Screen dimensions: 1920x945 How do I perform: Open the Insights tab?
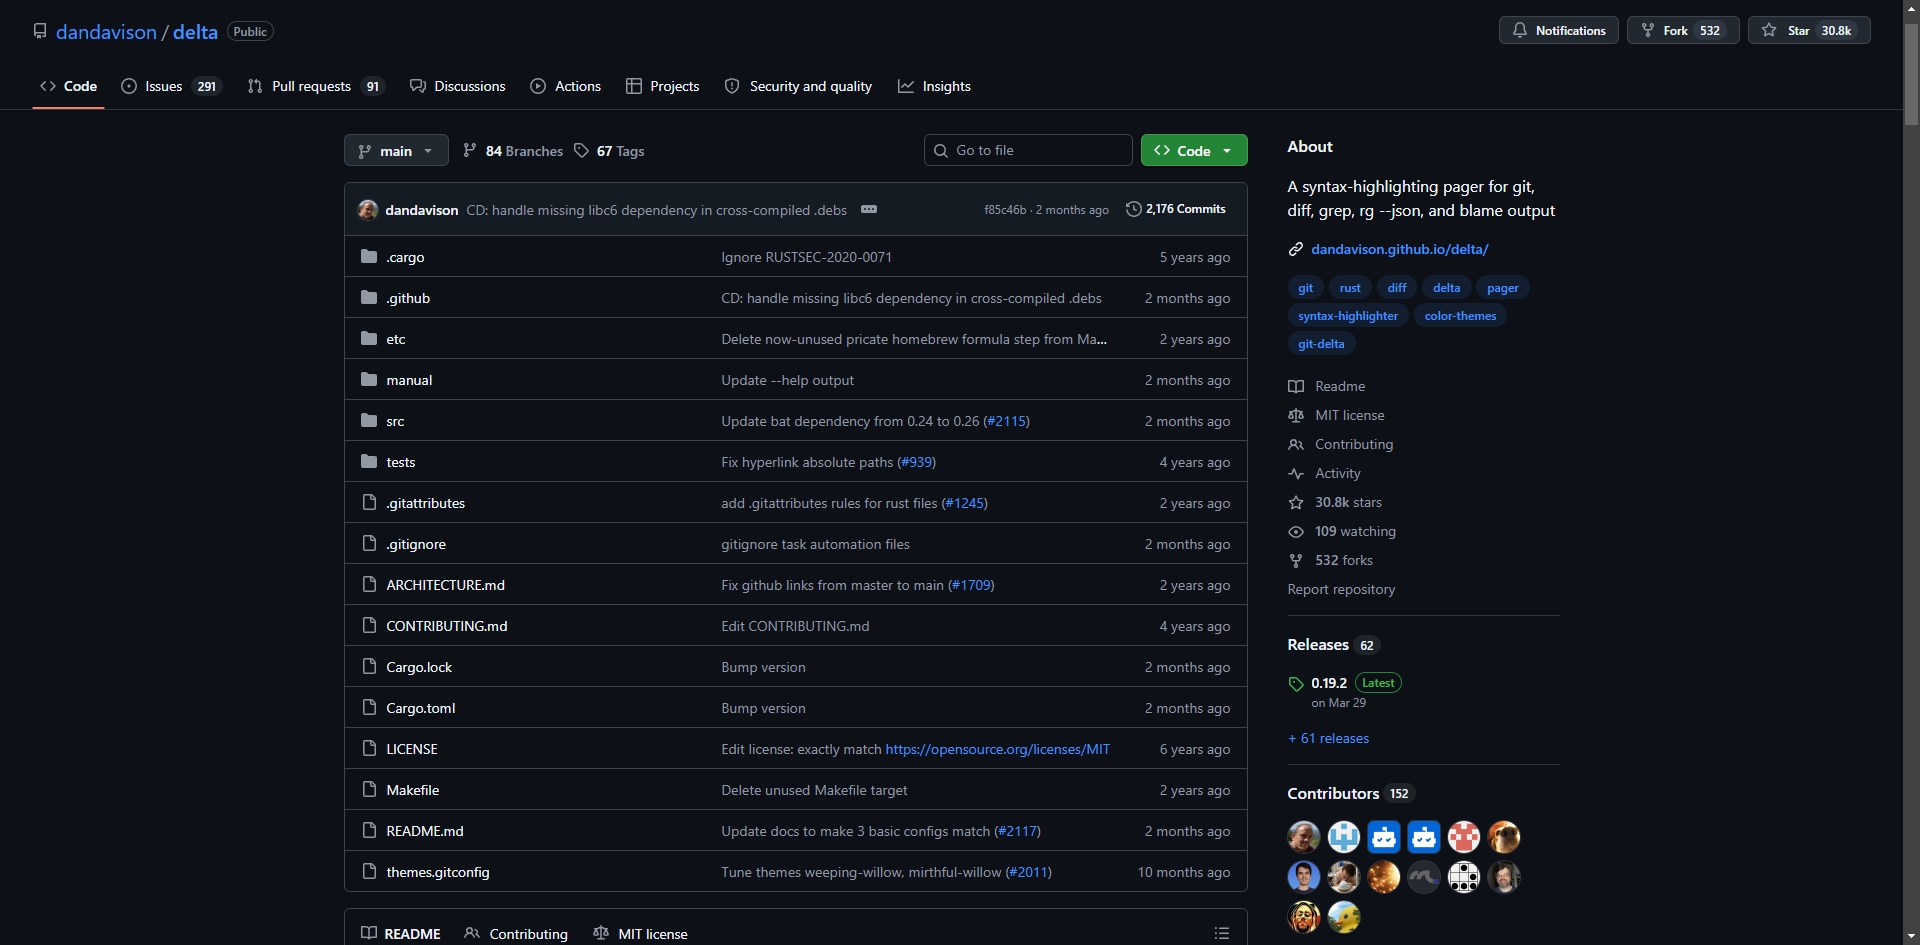(935, 86)
